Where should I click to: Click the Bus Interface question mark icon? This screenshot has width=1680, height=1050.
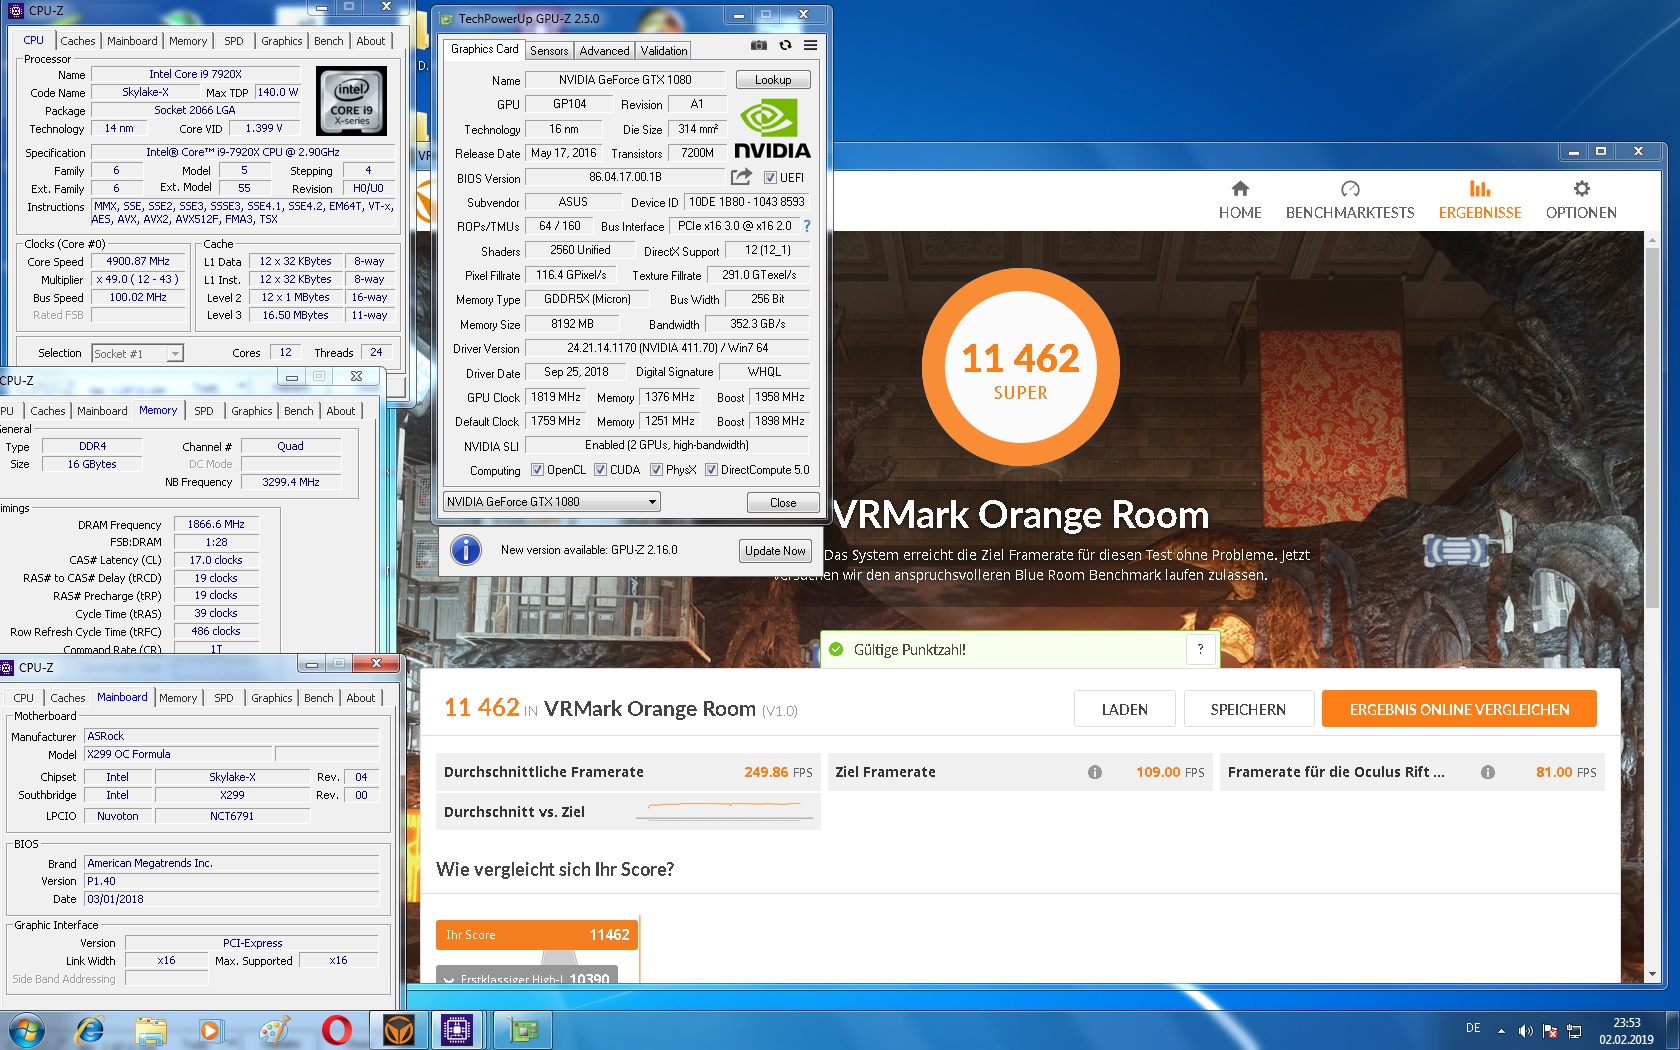pyautogui.click(x=807, y=226)
